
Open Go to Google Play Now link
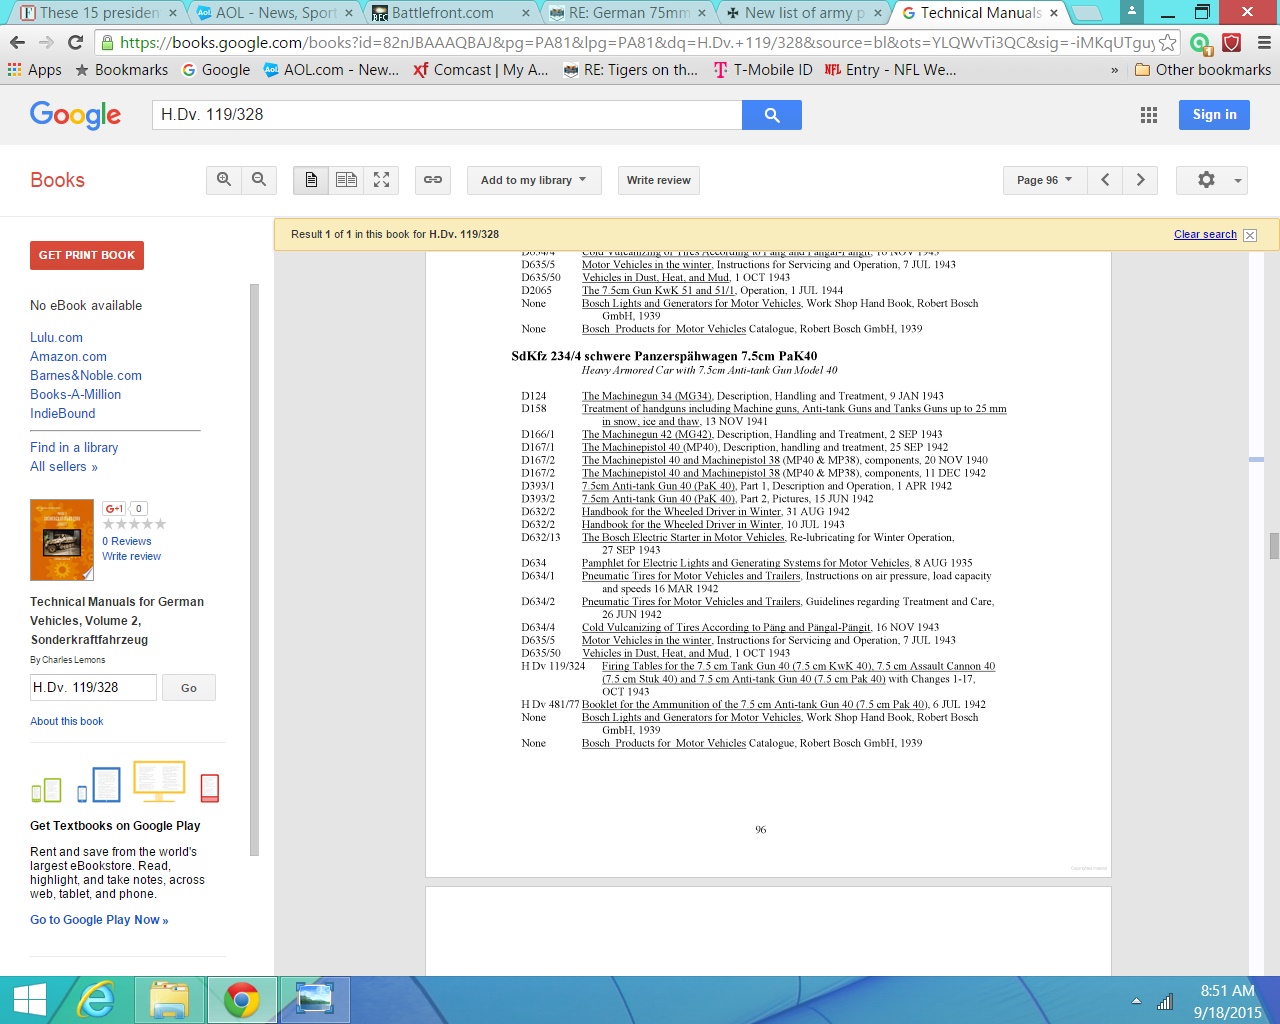[99, 920]
